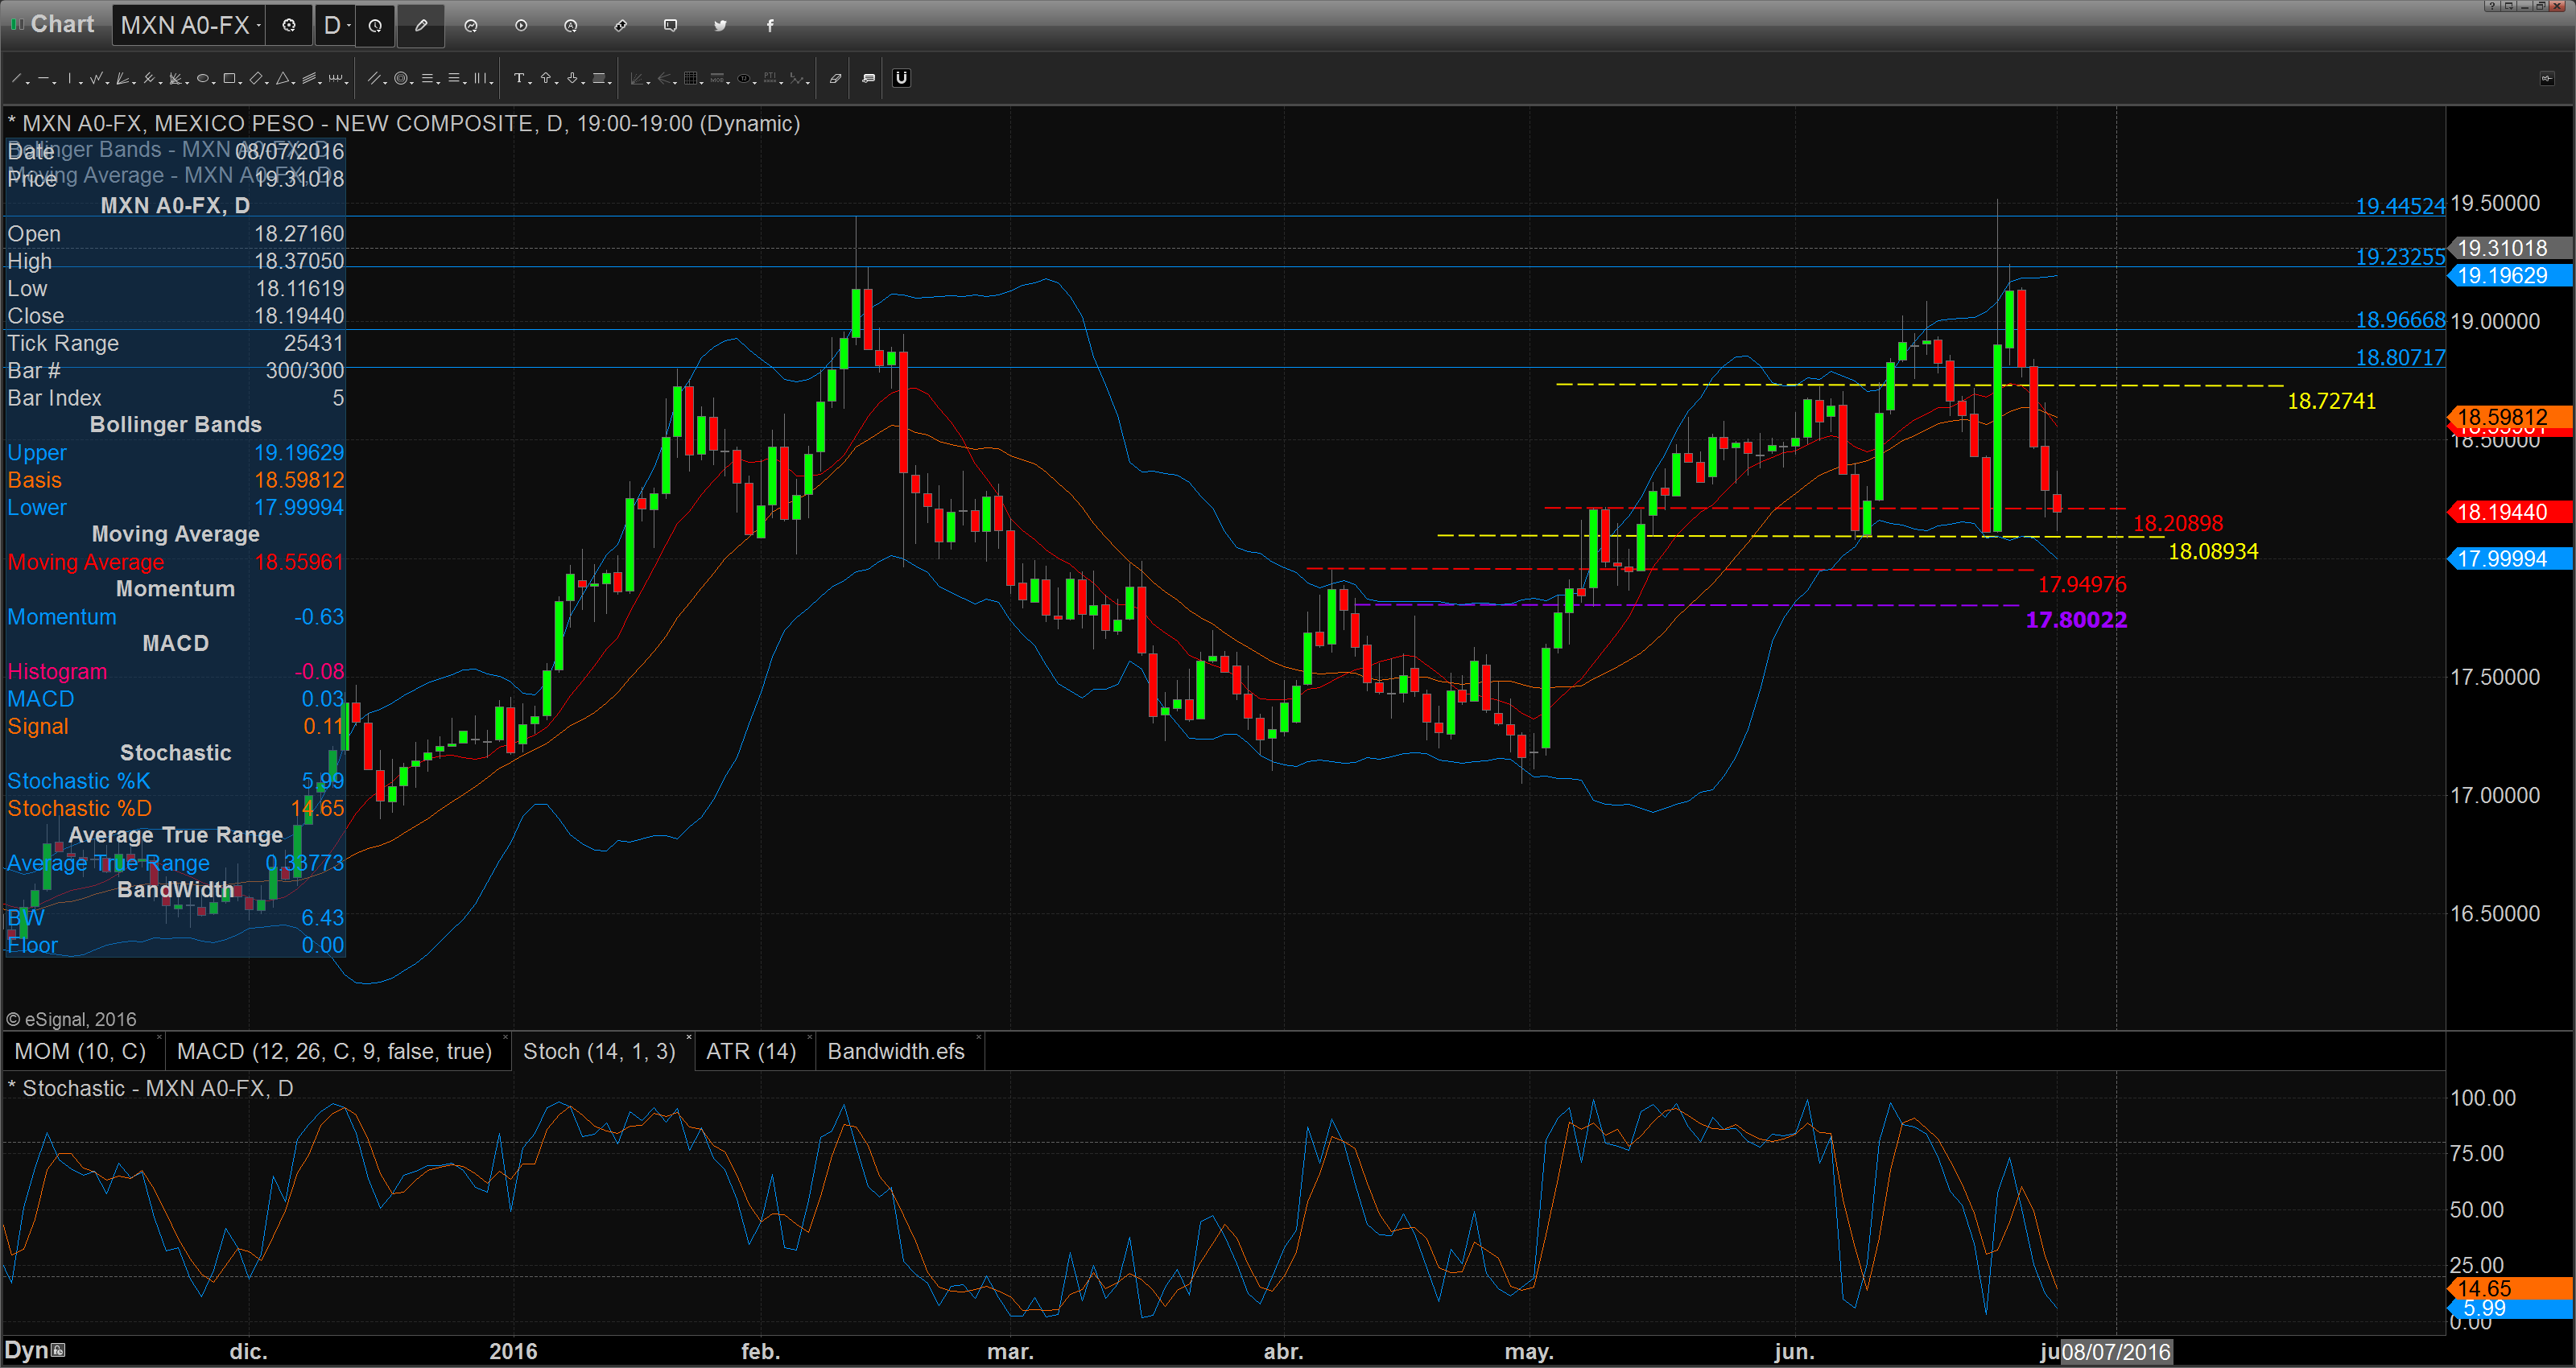
Task: Click the chat bubble icon
Action: [x=671, y=26]
